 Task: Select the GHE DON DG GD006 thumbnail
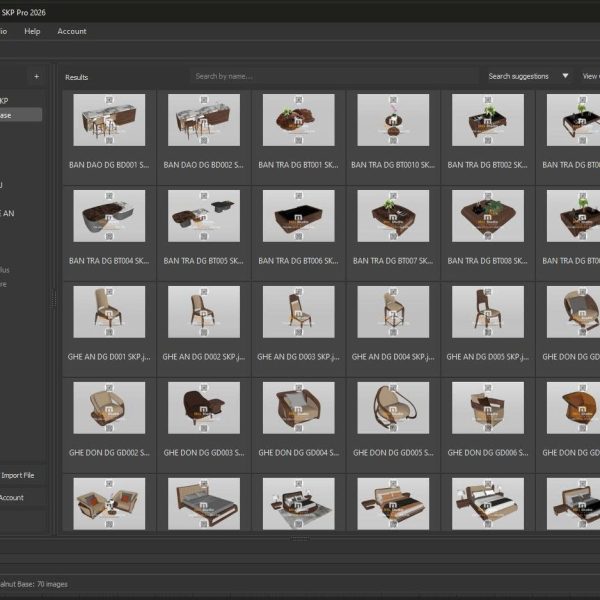488,408
